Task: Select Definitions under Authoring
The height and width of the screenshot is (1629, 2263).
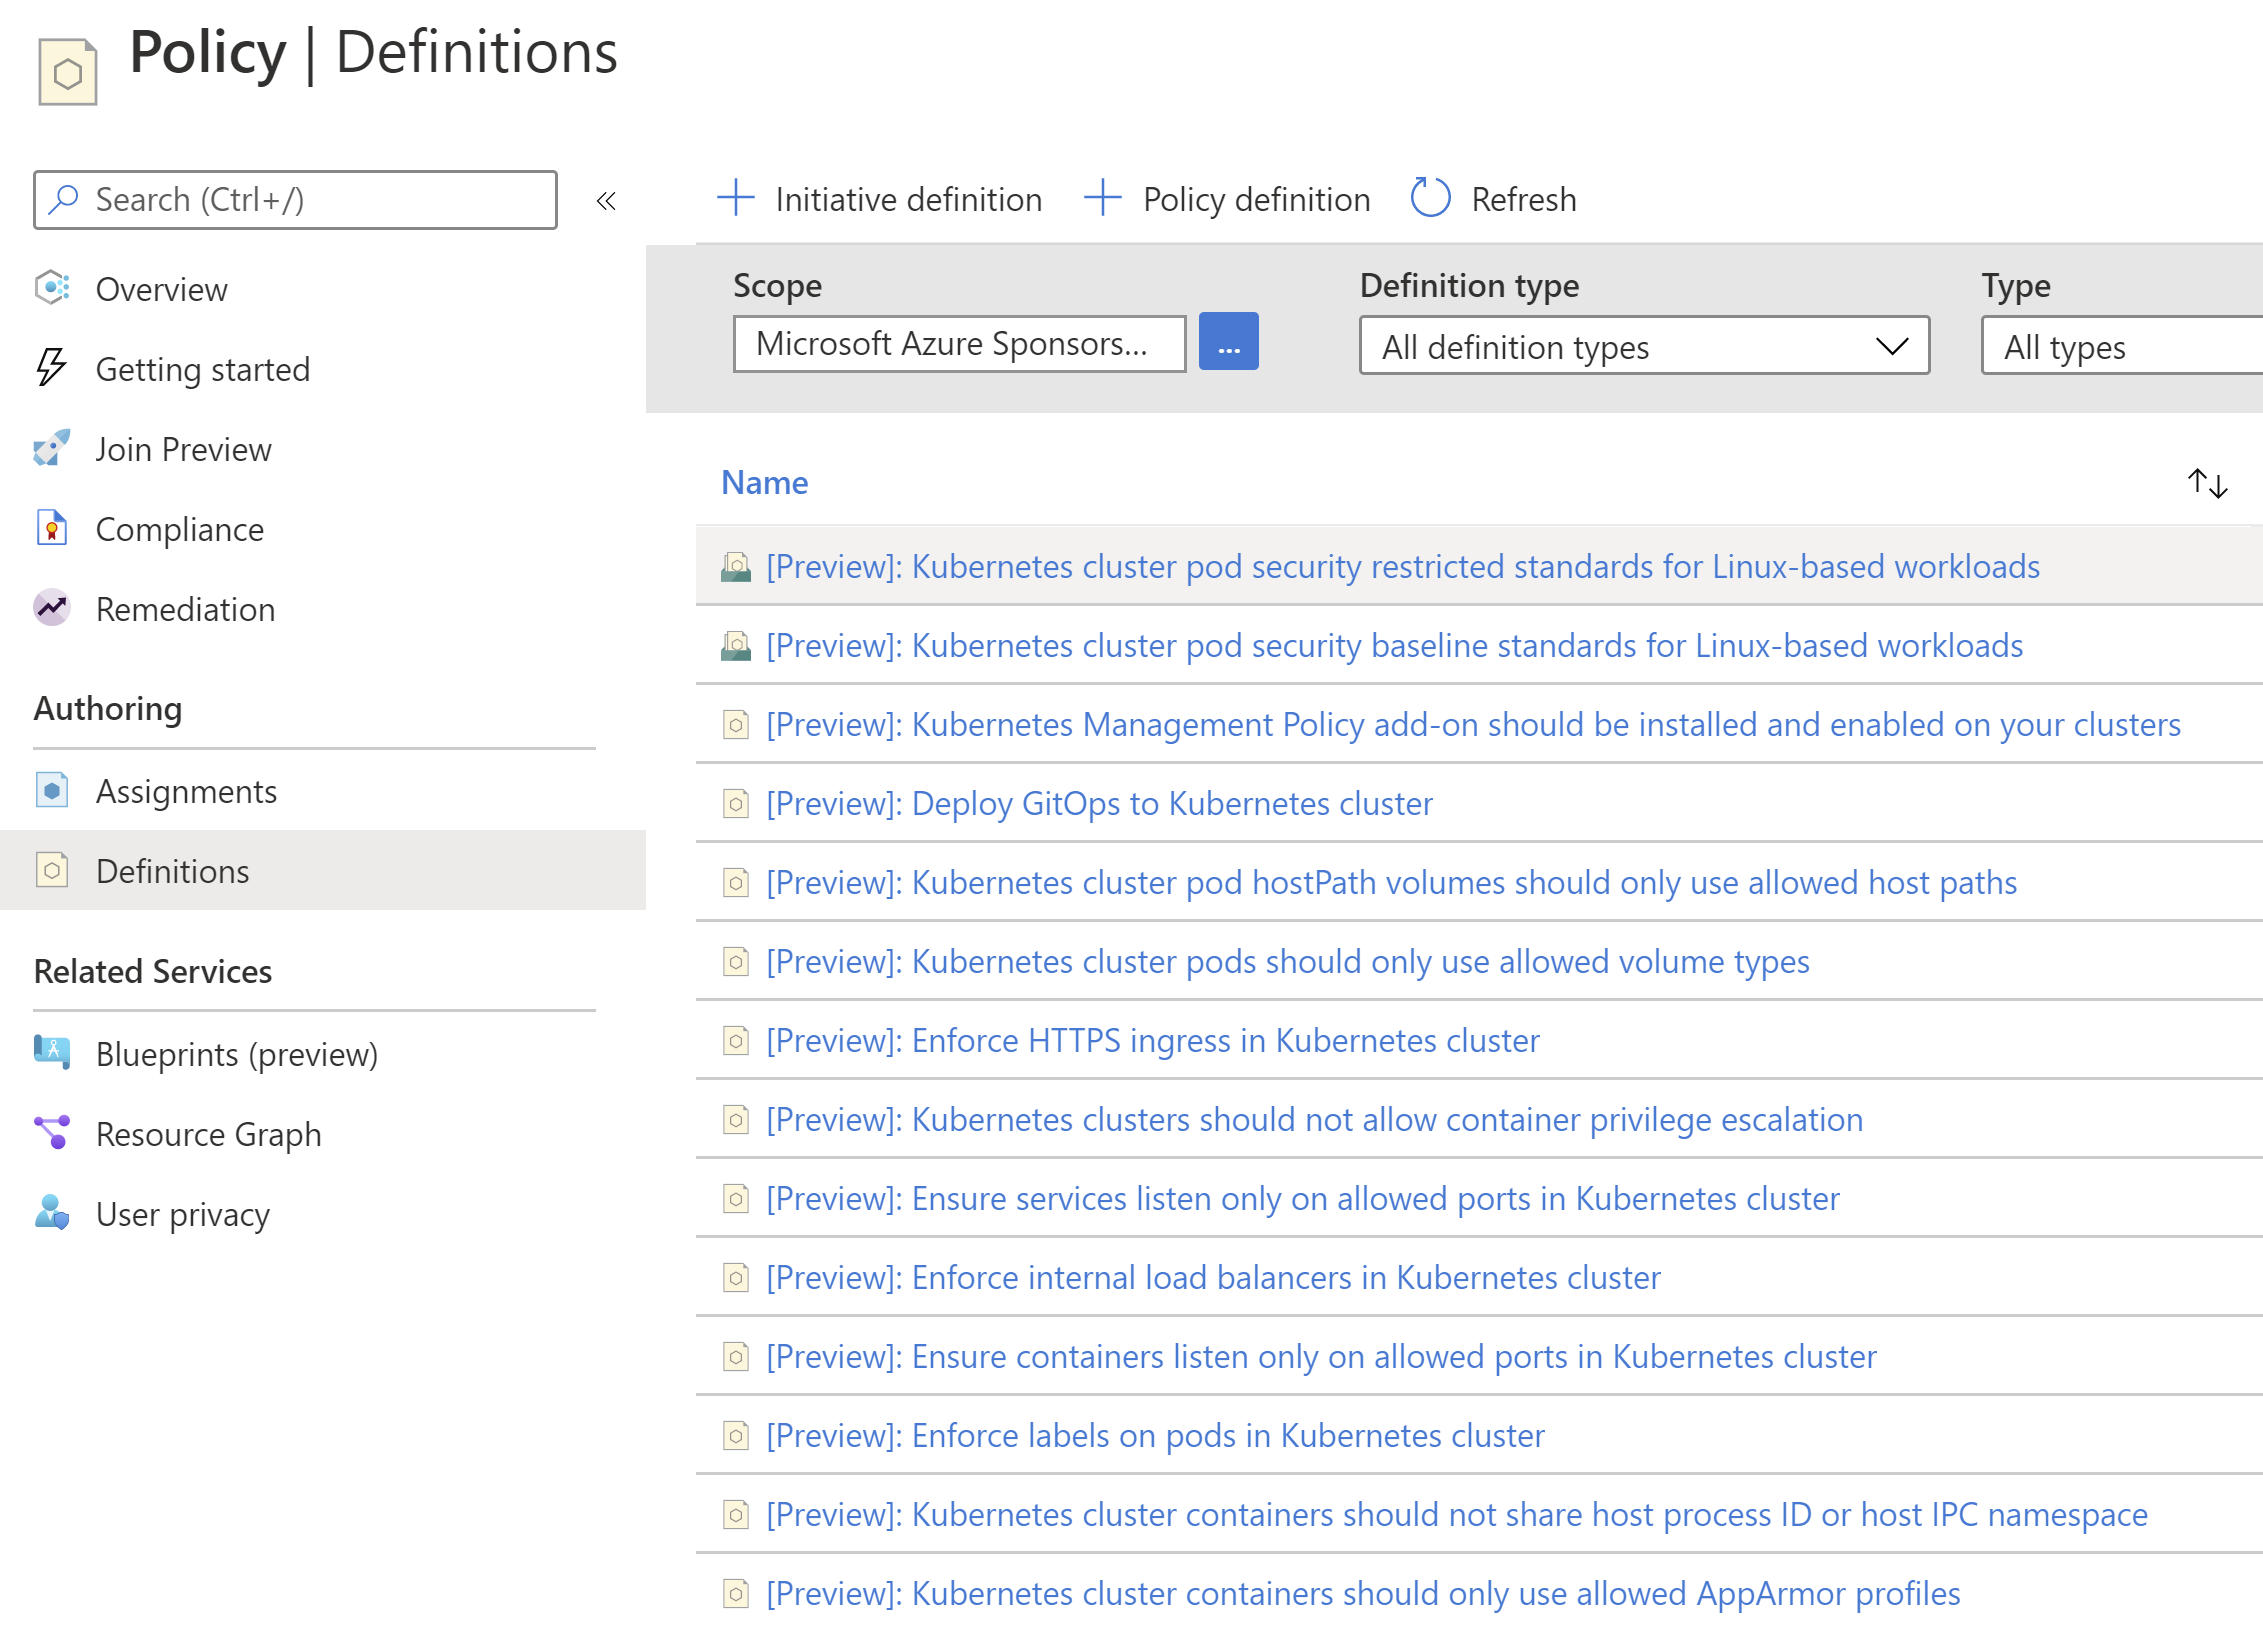Action: 173,871
